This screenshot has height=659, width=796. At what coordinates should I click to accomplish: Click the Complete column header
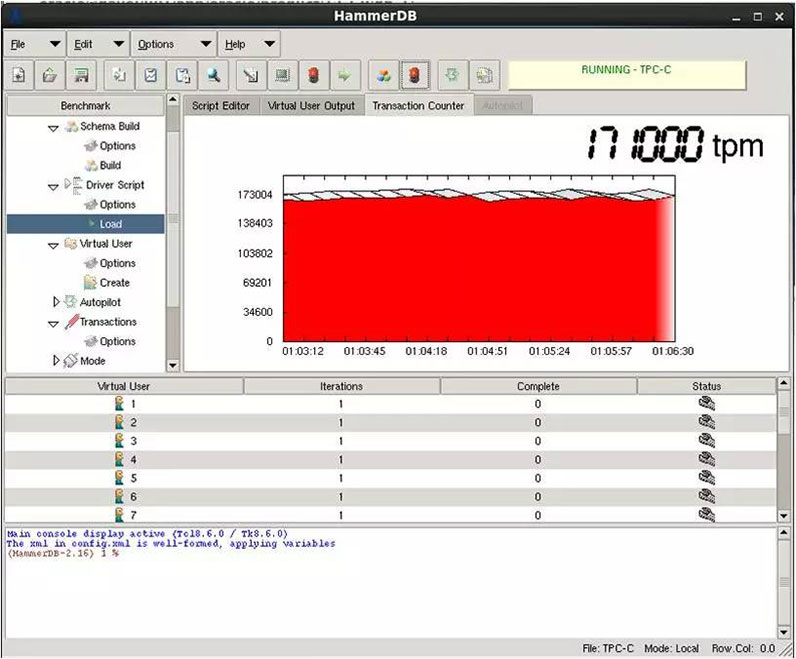click(x=538, y=386)
